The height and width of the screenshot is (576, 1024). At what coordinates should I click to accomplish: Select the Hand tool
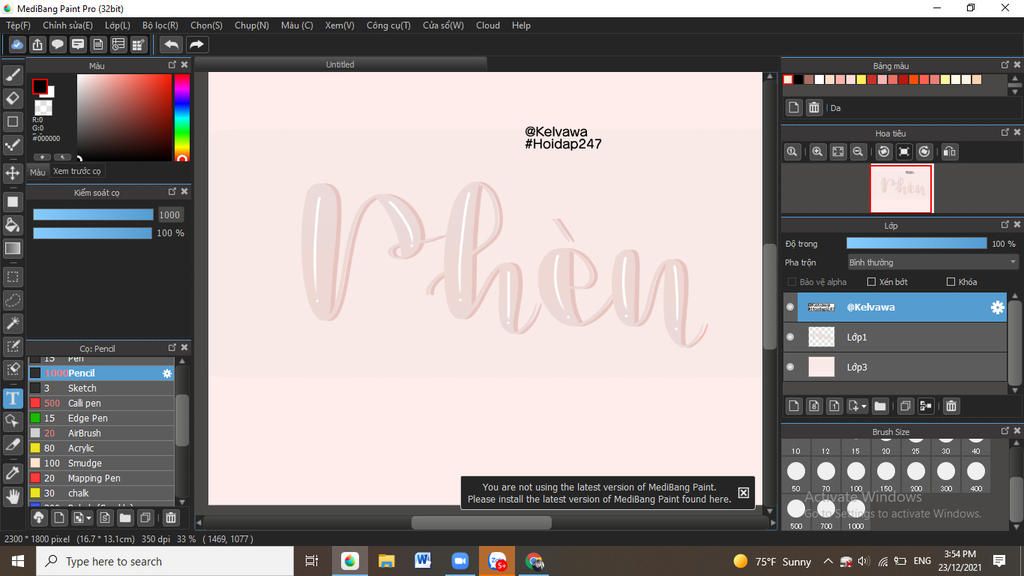(x=12, y=497)
